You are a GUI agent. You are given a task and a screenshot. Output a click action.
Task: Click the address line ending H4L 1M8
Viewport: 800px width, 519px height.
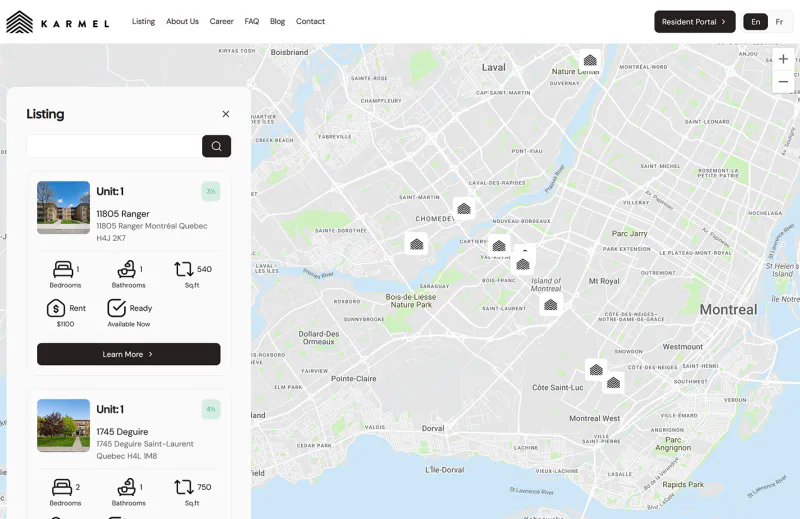tap(145, 450)
